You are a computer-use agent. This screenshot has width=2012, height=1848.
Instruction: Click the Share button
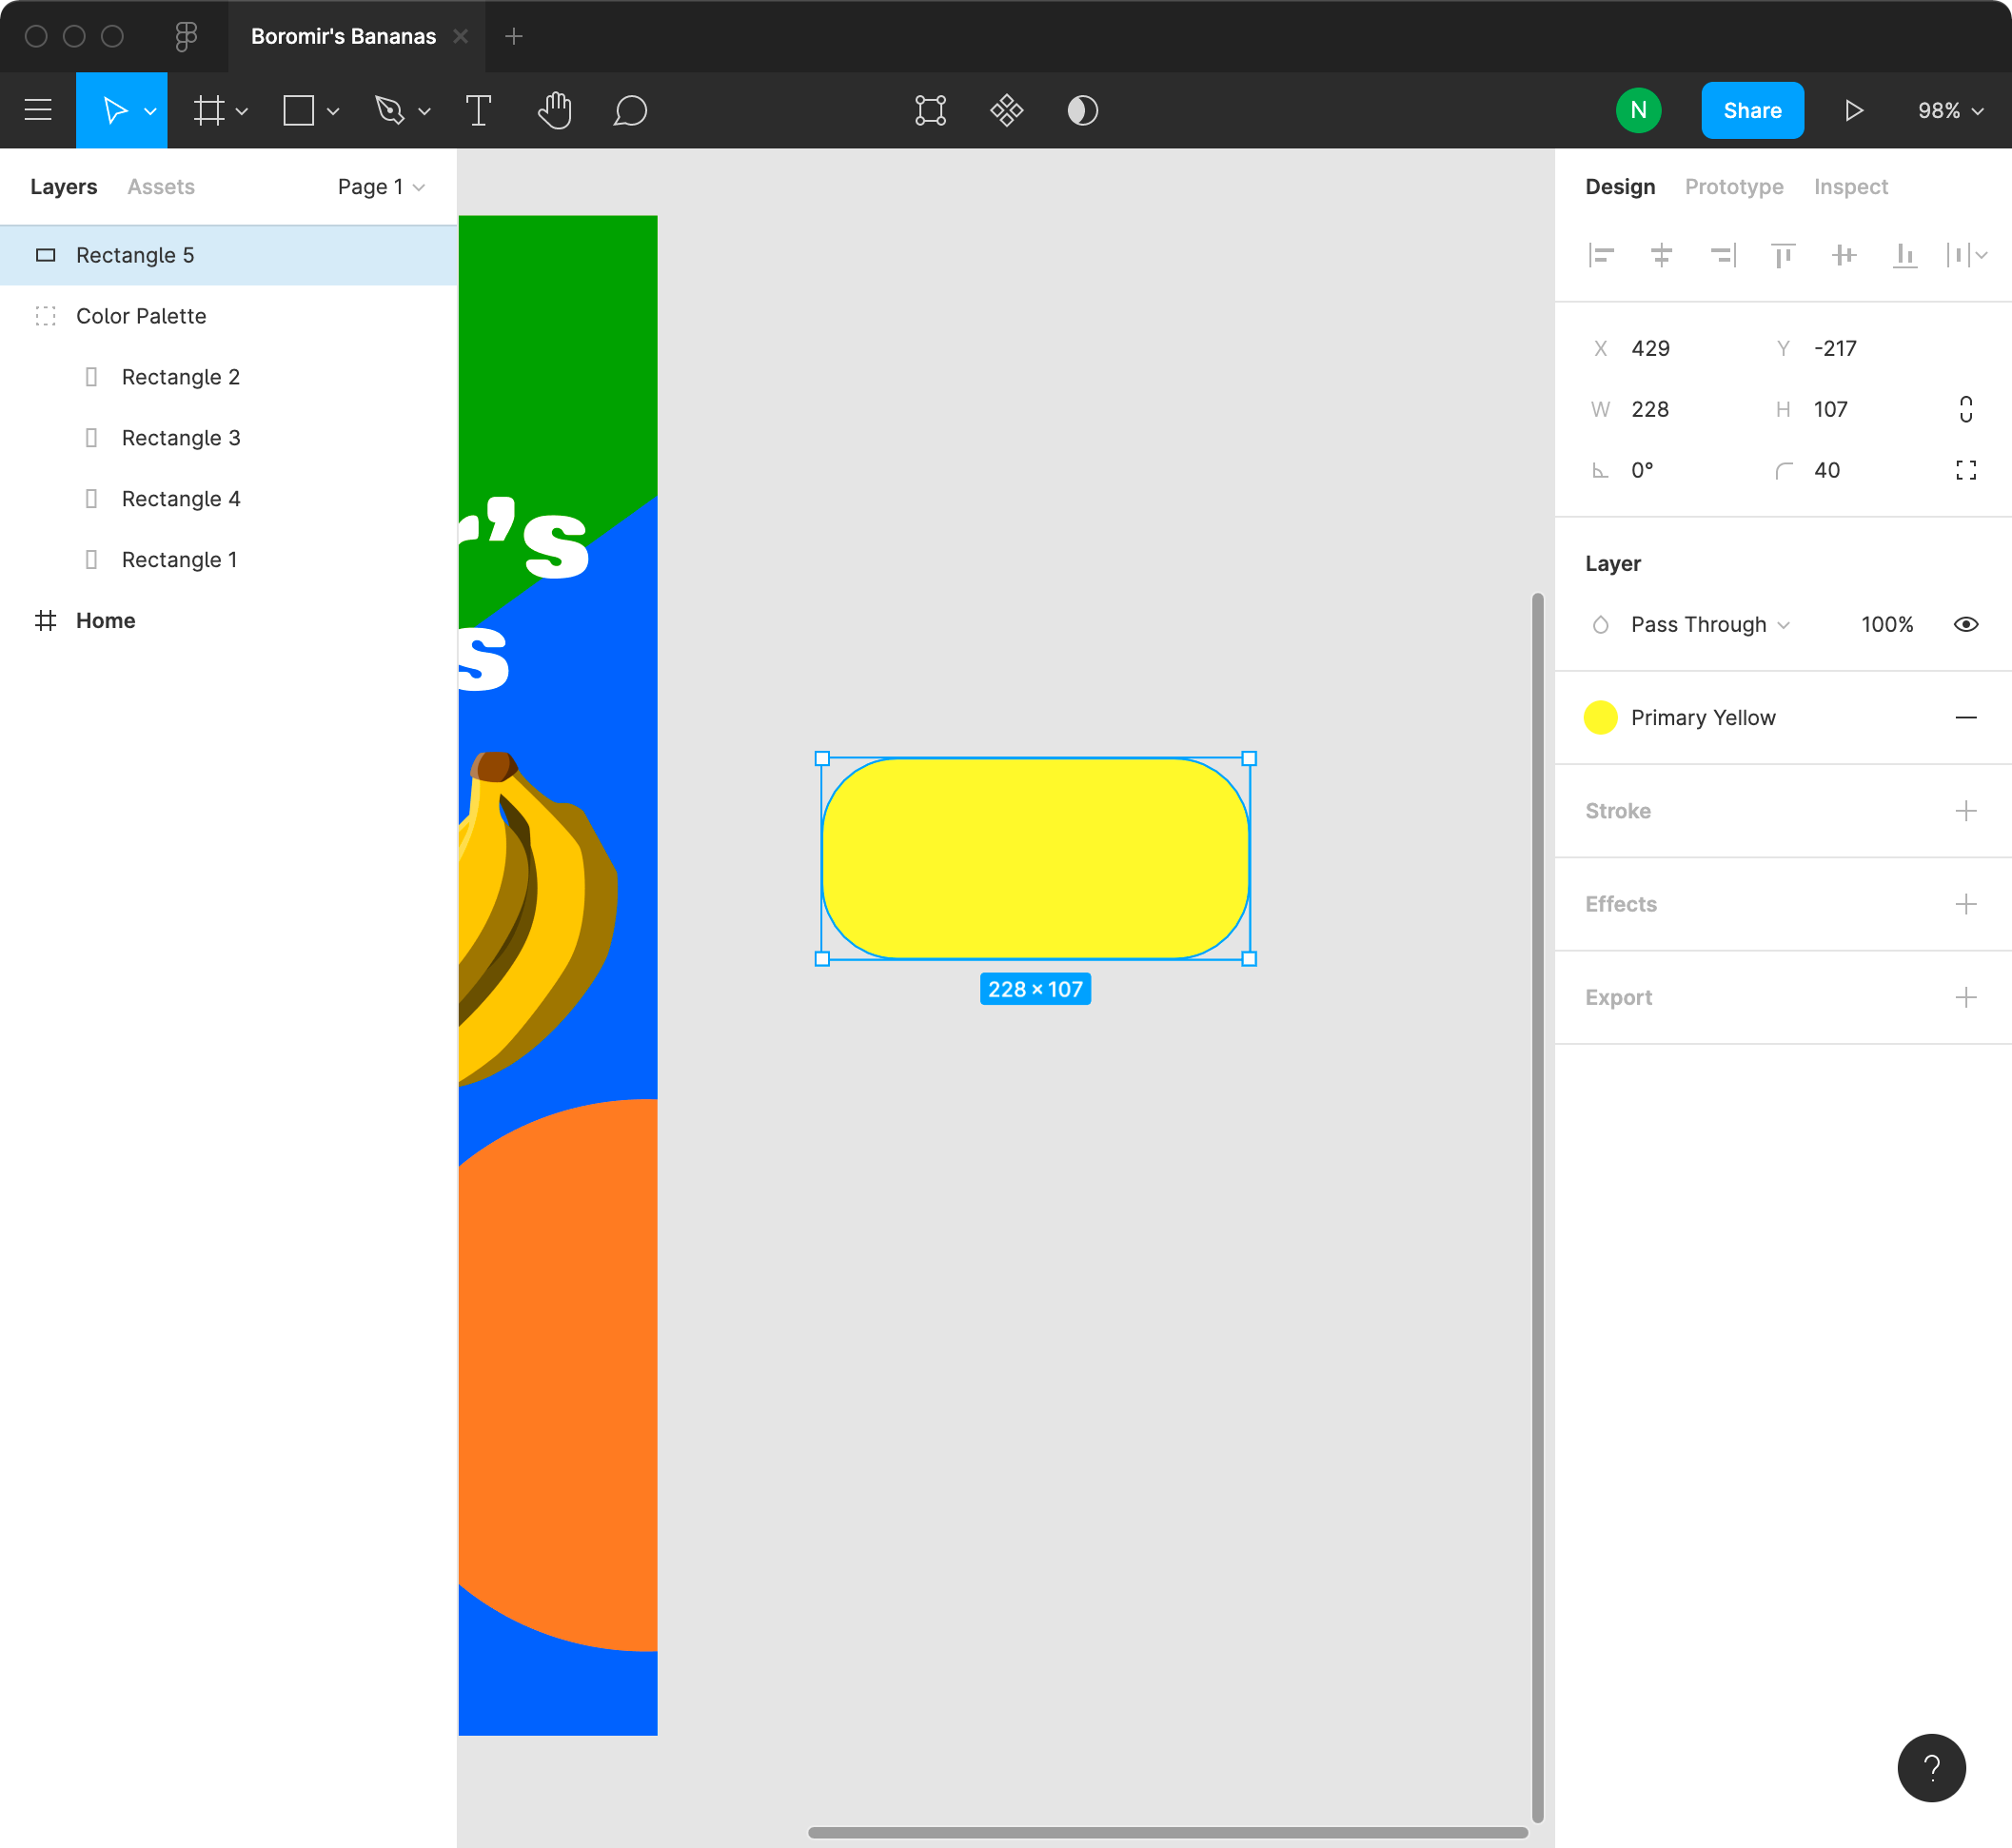1752,110
